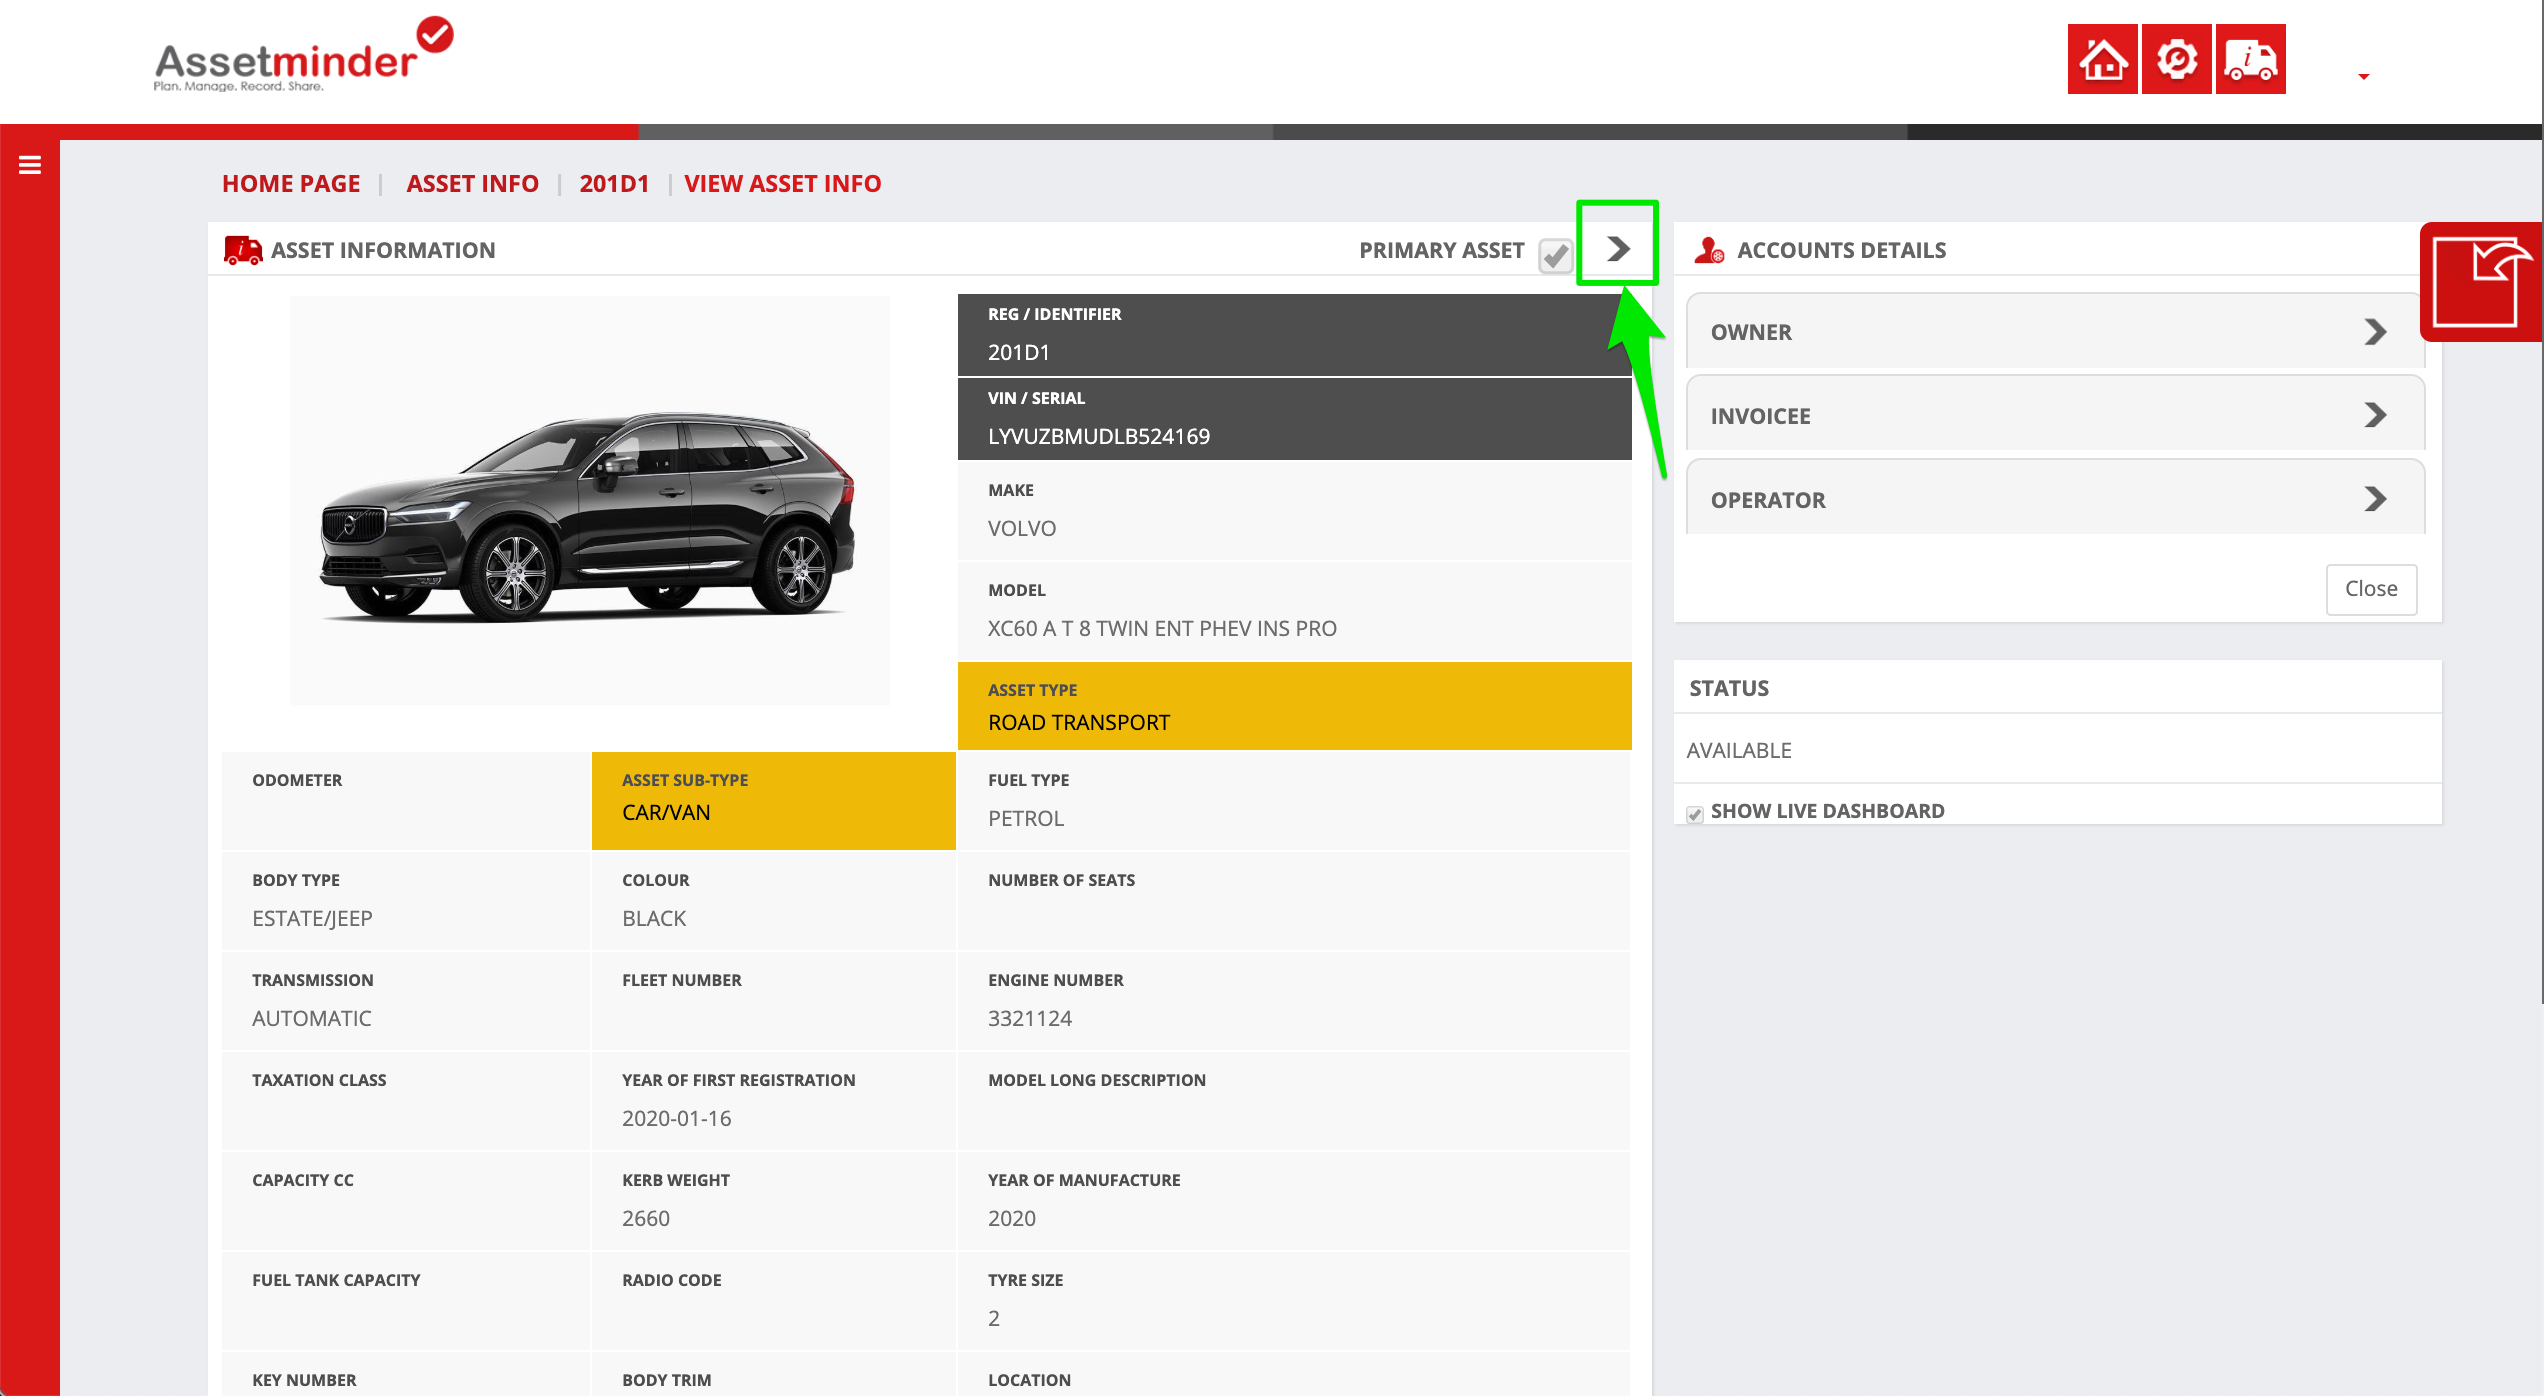
Task: Click the maintenance wrench gear icon
Action: click(2176, 59)
